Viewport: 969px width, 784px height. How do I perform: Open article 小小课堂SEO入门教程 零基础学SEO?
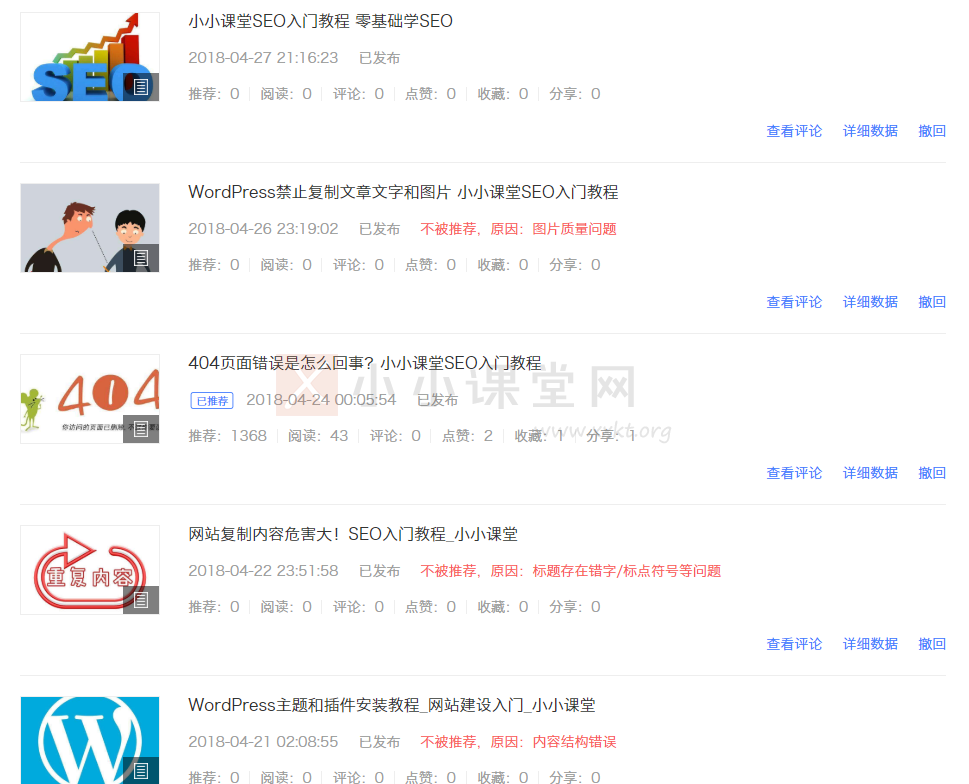[320, 21]
